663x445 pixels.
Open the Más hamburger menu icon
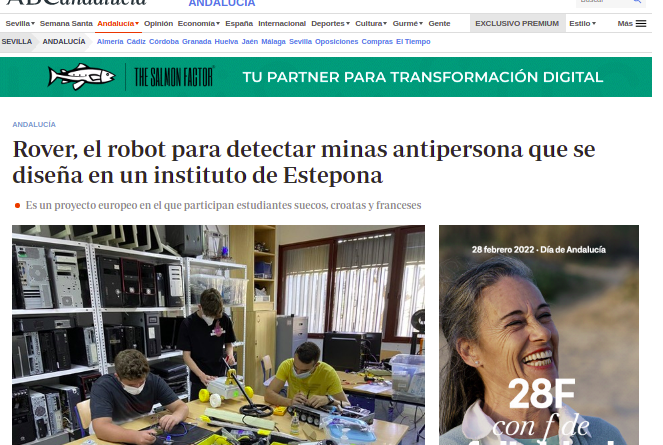point(641,23)
